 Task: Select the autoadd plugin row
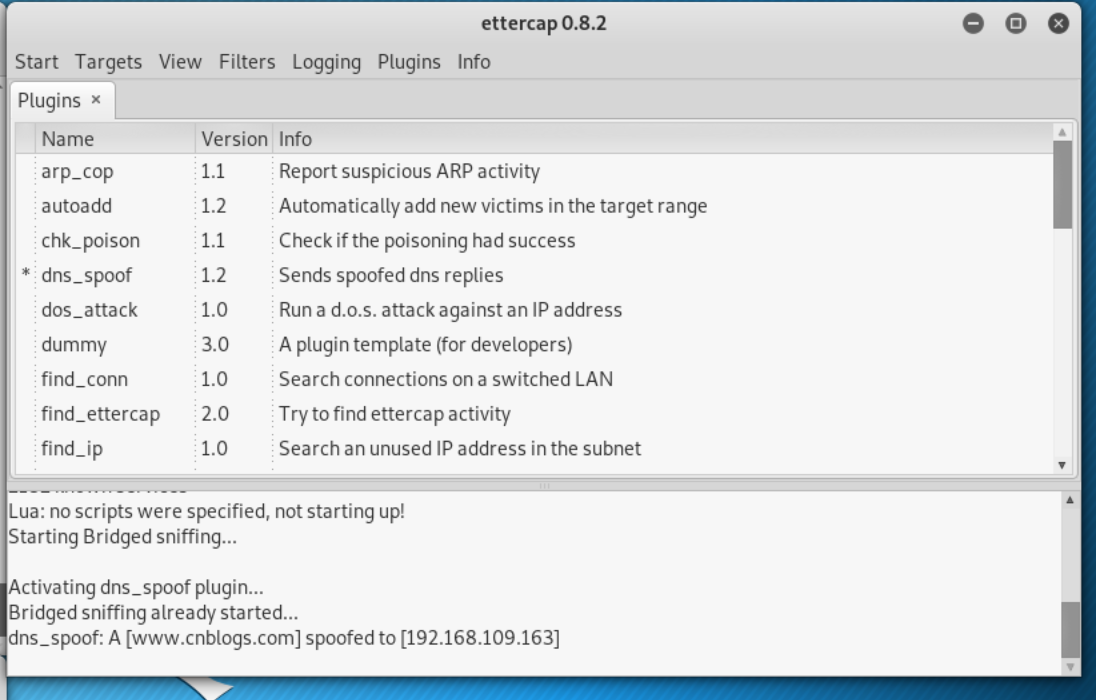coord(534,206)
